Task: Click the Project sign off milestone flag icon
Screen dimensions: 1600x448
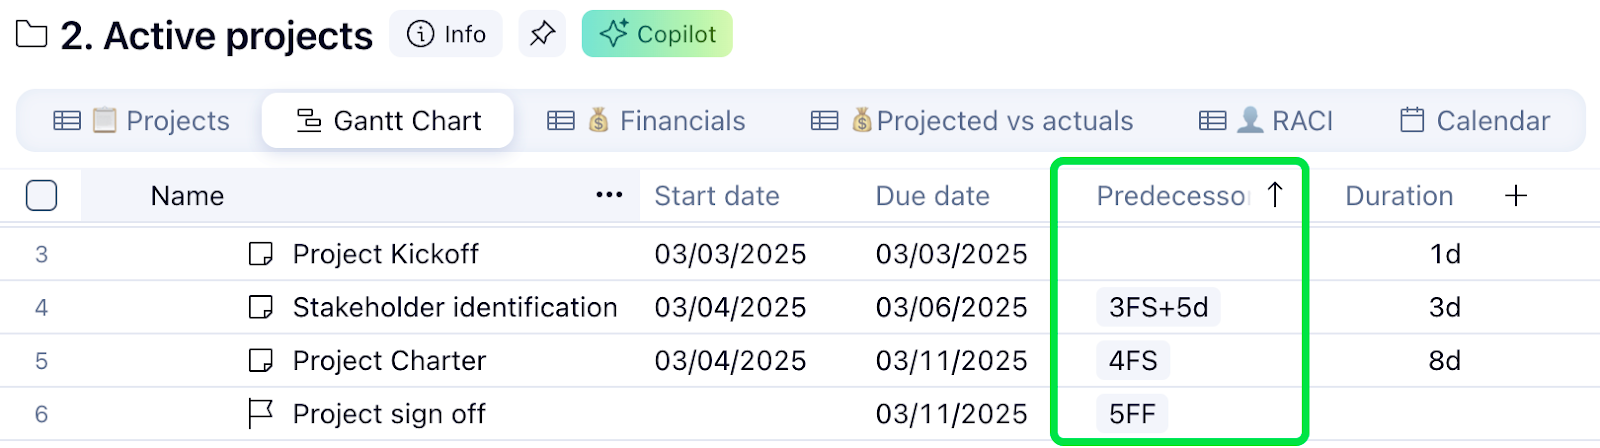Action: (260, 413)
